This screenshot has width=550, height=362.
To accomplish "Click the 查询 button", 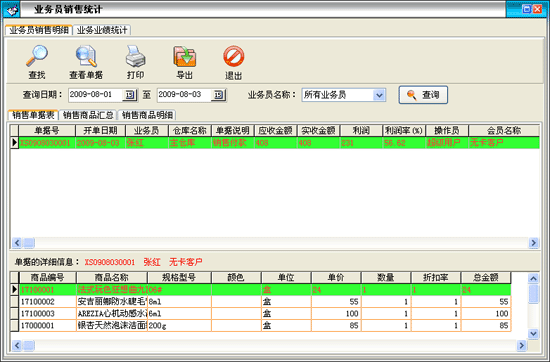I will pos(423,95).
